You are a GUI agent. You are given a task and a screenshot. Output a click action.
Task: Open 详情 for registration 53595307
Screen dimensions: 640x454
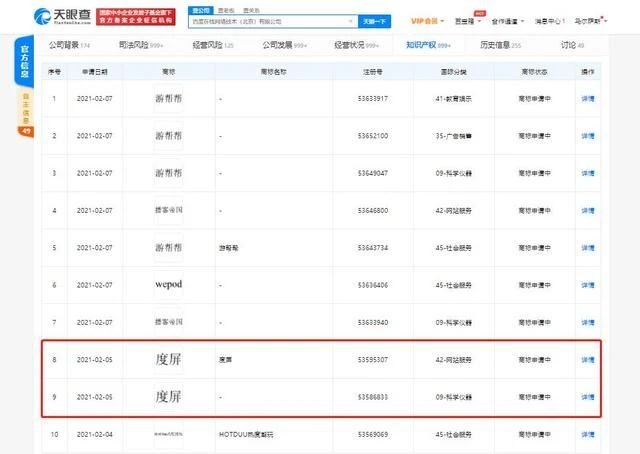click(588, 360)
